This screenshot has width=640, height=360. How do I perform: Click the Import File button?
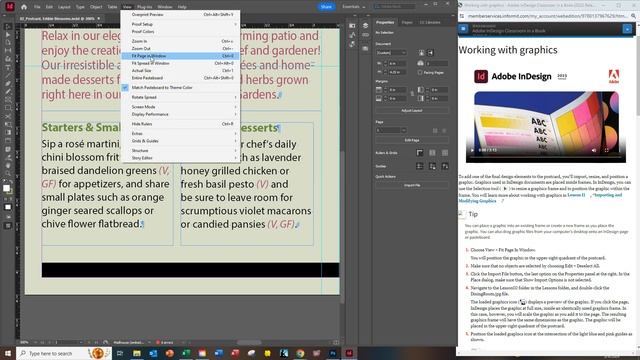[x=412, y=185]
